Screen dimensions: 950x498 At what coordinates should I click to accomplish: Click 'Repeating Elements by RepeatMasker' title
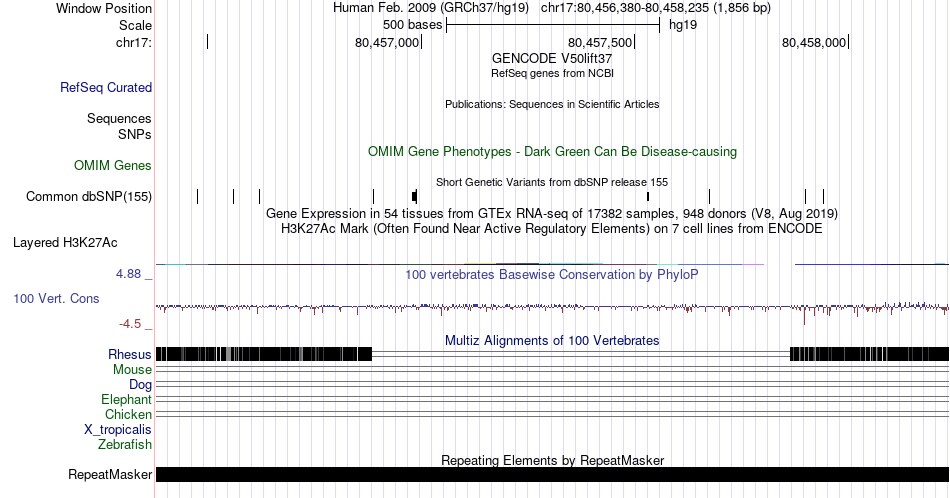[552, 460]
